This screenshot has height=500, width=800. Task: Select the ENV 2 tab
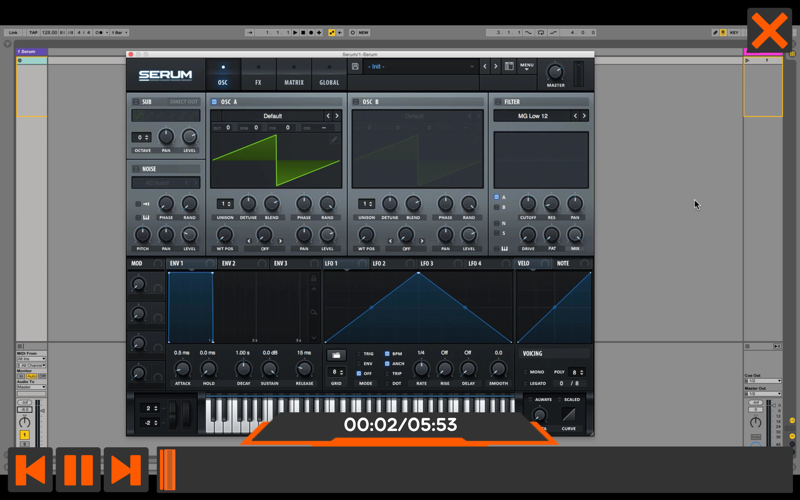243,263
